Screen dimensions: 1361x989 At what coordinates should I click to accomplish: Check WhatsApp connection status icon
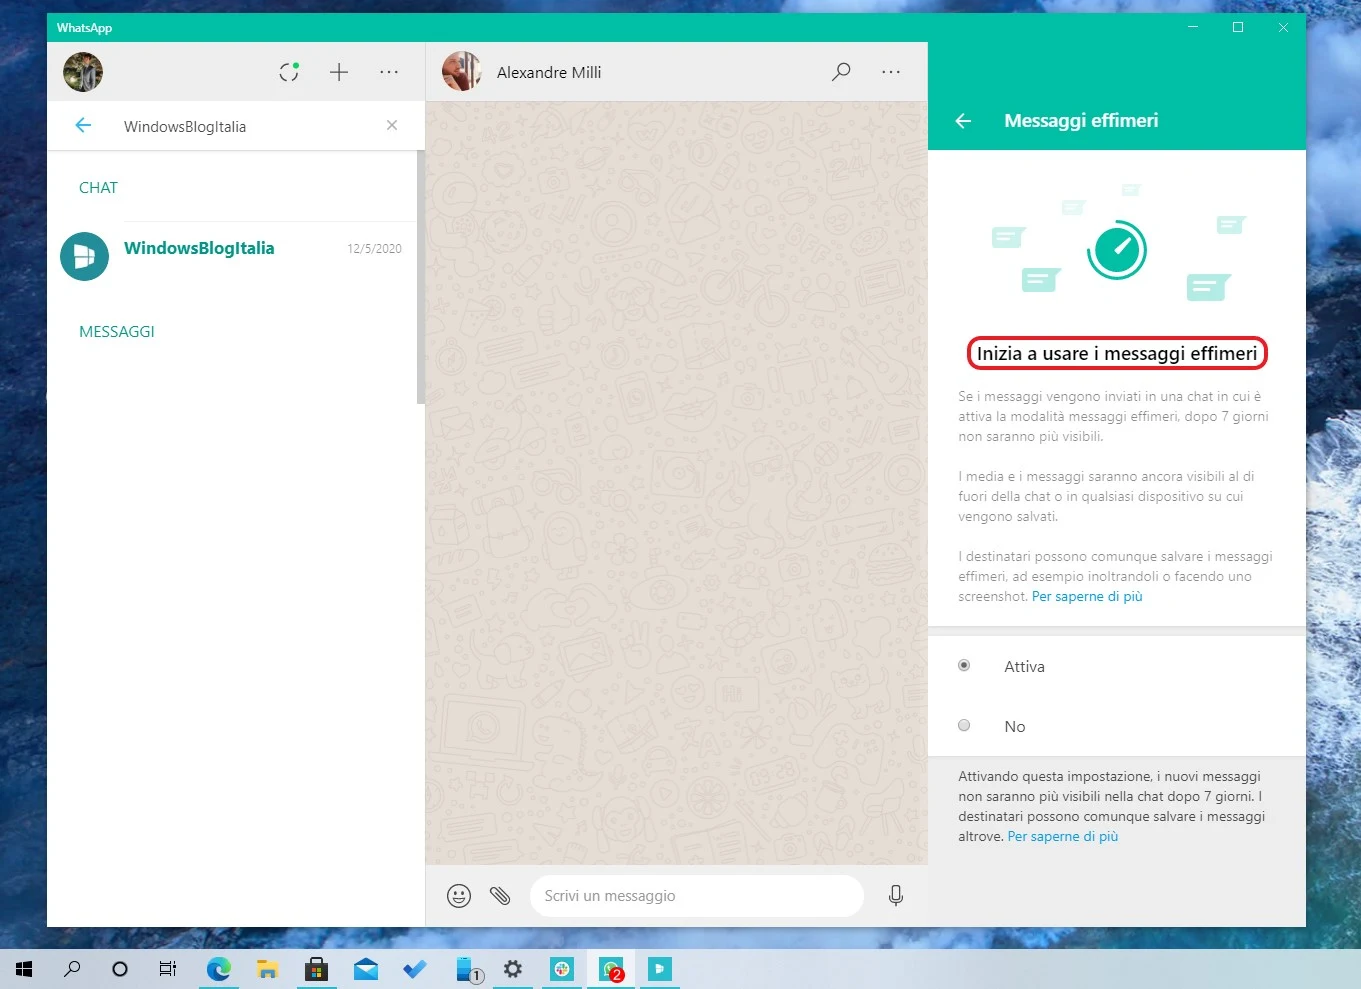point(289,71)
